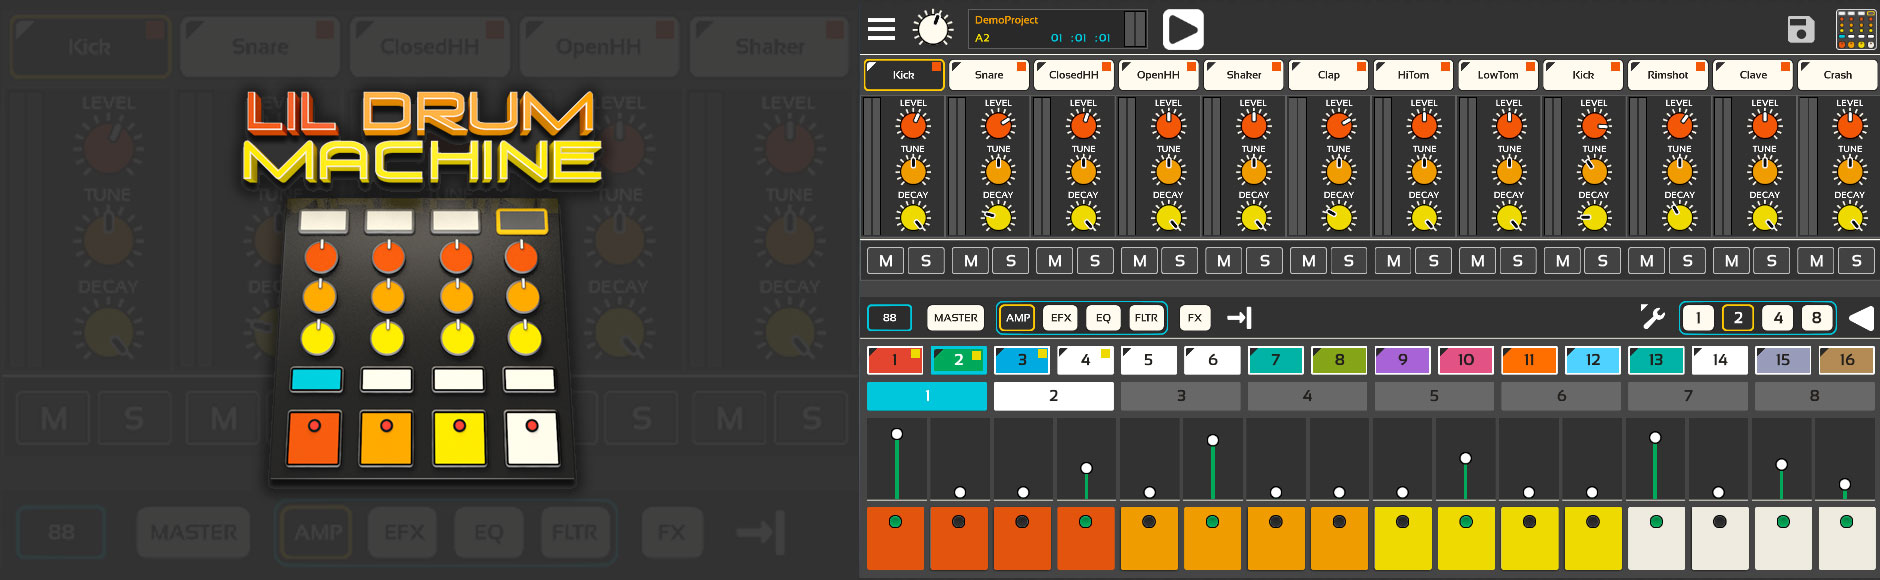
Task: Mute the Clap channel
Action: 1309,261
